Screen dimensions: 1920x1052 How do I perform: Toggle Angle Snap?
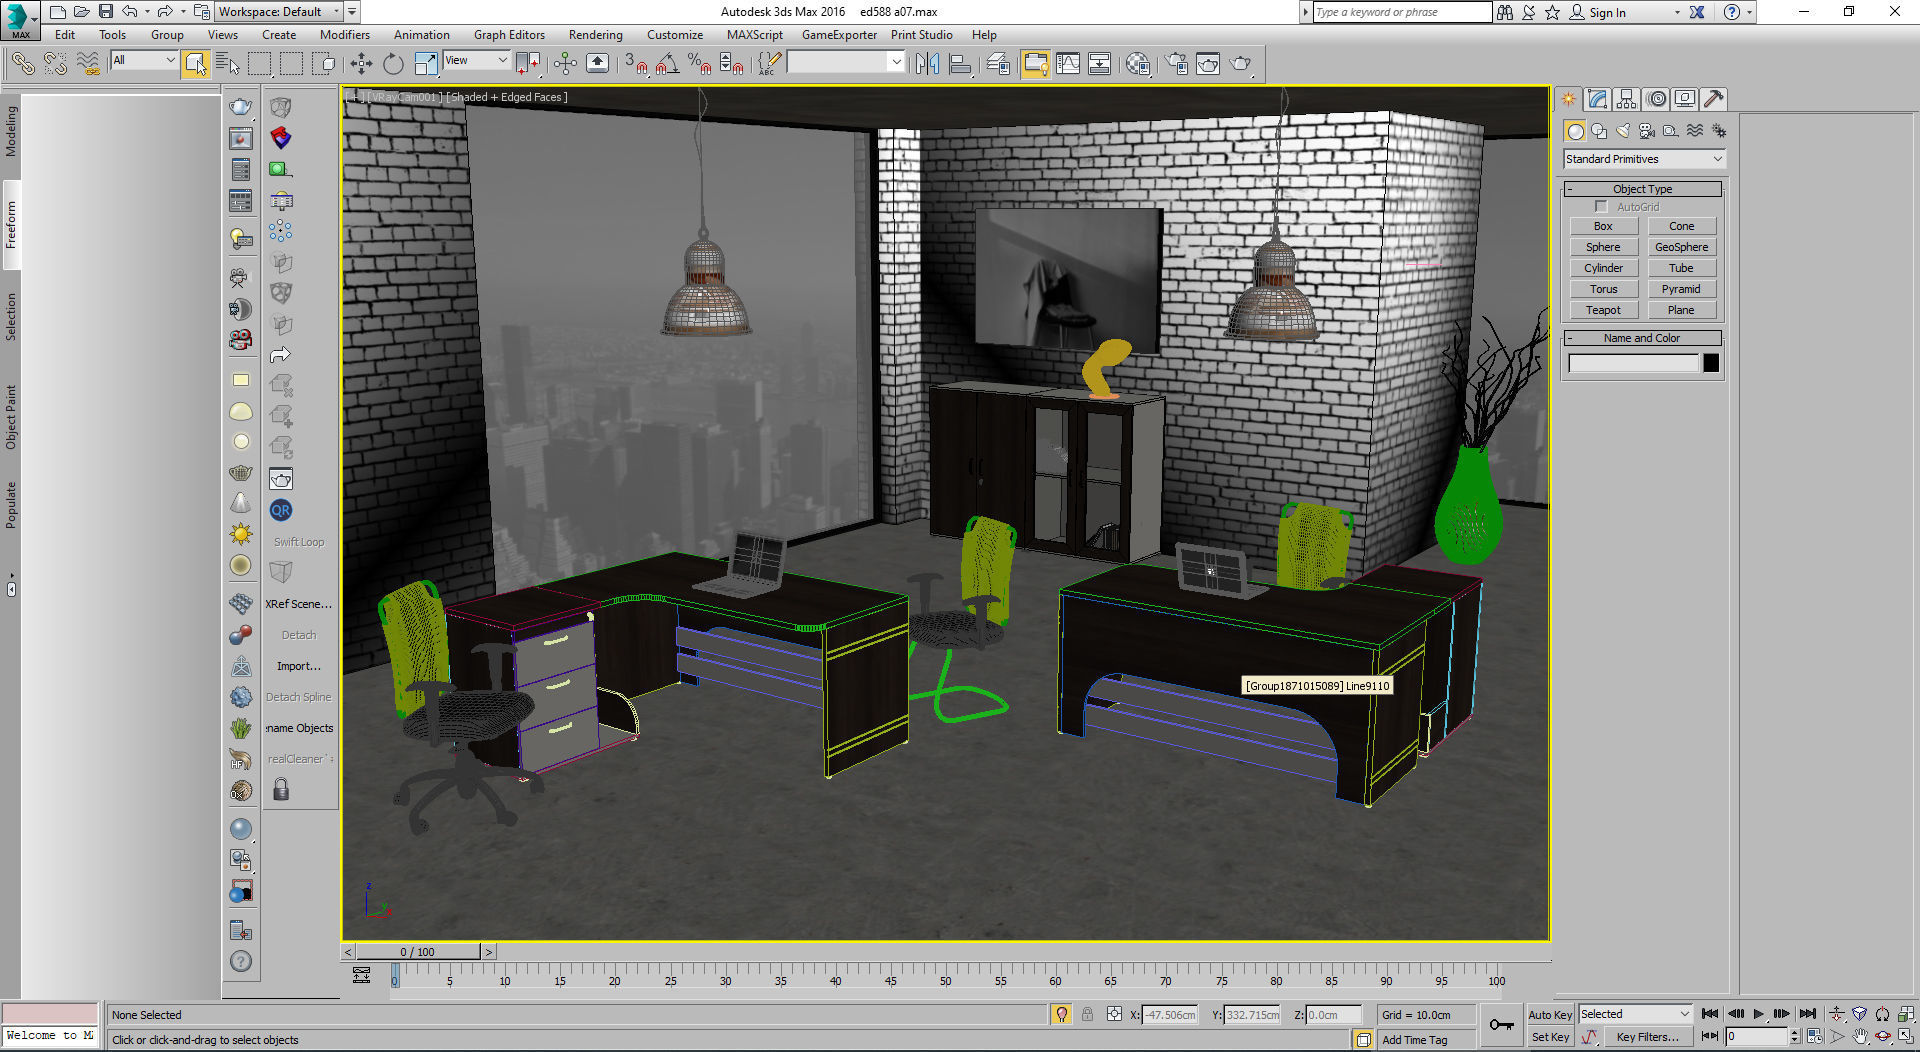pos(668,64)
